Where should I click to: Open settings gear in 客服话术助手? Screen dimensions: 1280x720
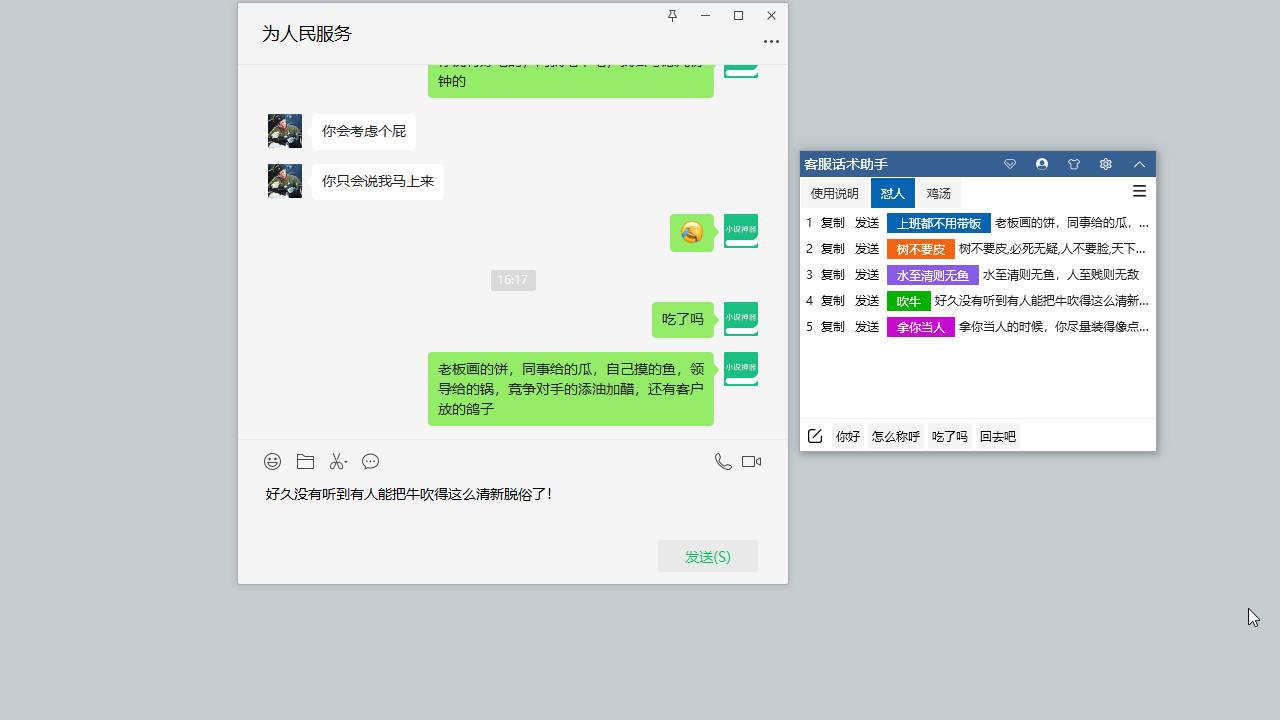tap(1106, 164)
